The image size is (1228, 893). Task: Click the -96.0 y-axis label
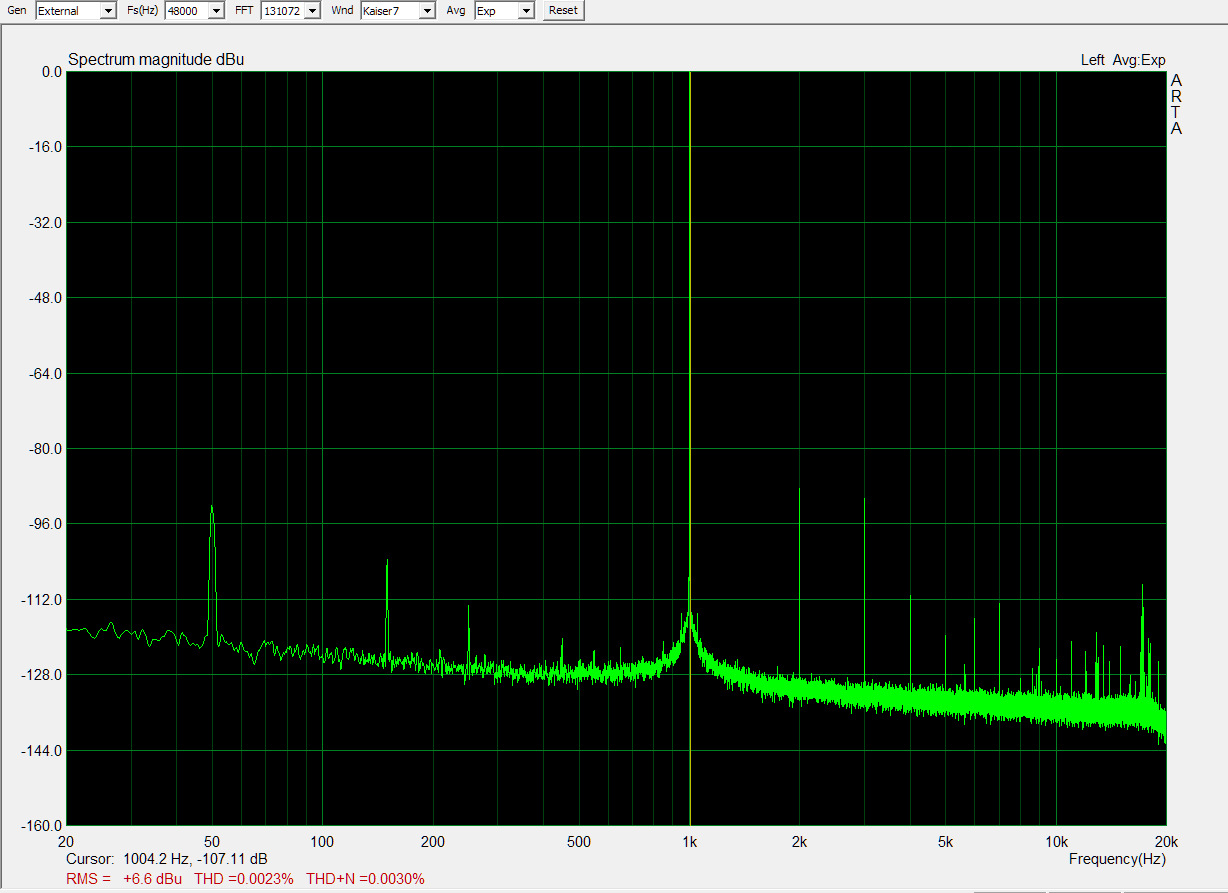pyautogui.click(x=46, y=524)
